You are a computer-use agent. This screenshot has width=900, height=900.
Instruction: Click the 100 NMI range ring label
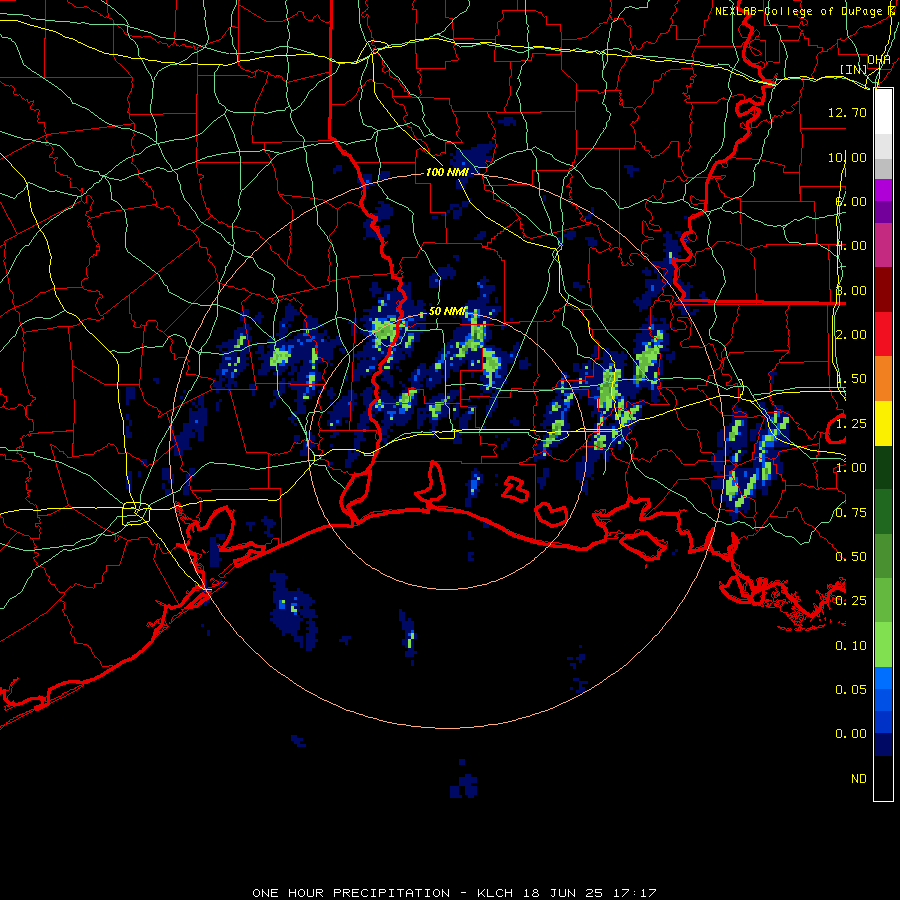pyautogui.click(x=447, y=172)
